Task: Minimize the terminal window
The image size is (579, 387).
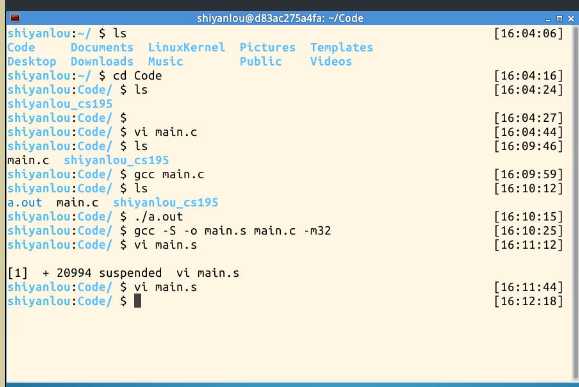Action: coord(548,18)
